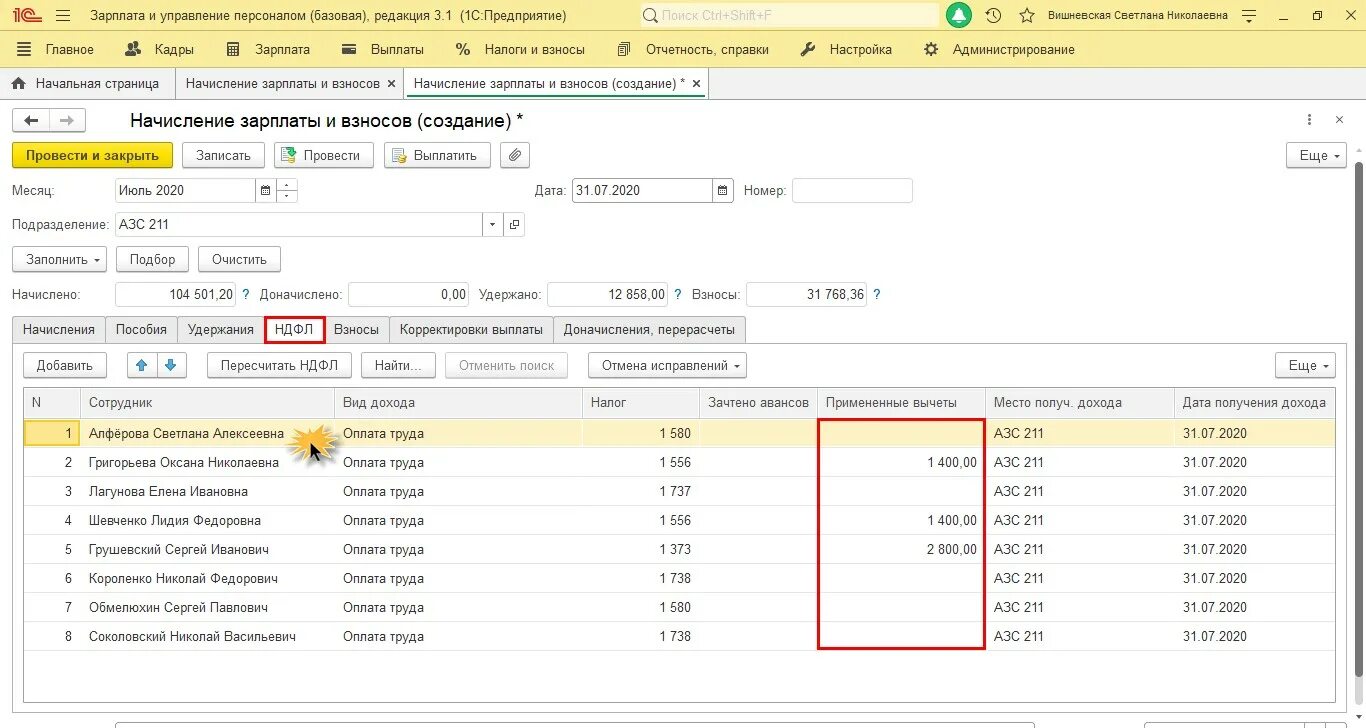
Task: Click help question mark next to Удержано
Action: coord(677,295)
